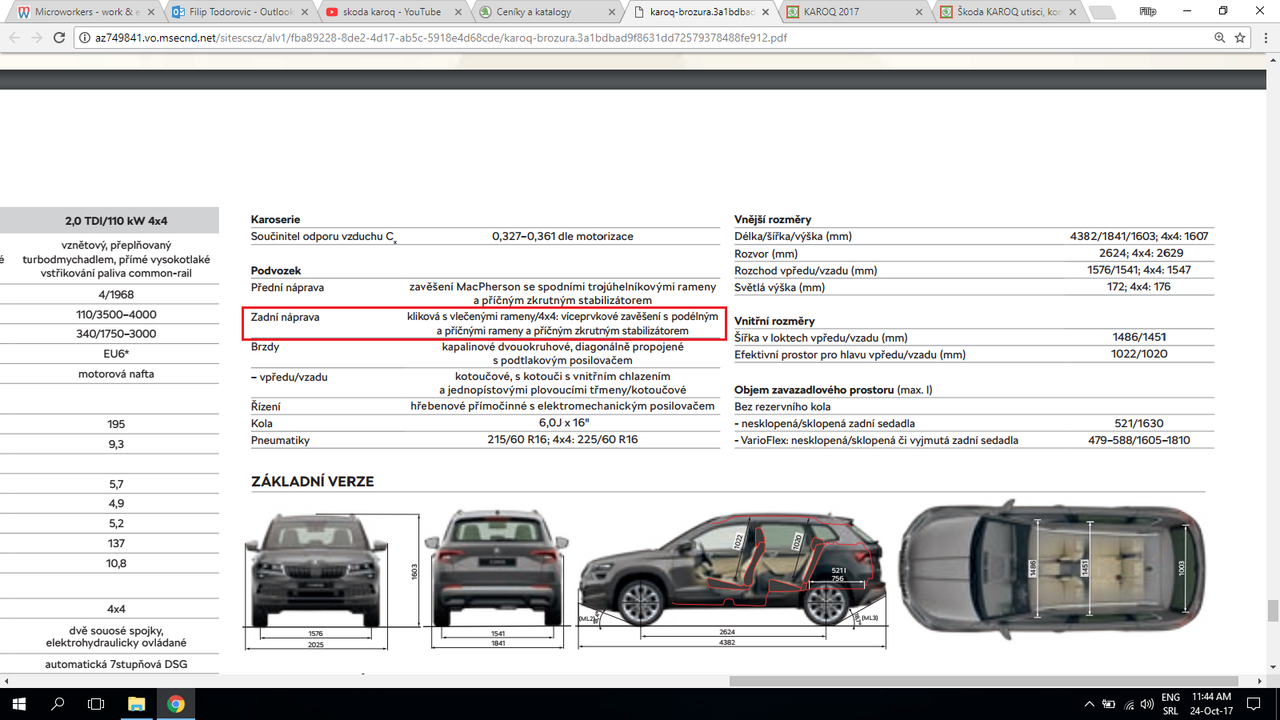Click the zoom magnifier icon in address bar
The width and height of the screenshot is (1280, 720).
pos(1219,37)
